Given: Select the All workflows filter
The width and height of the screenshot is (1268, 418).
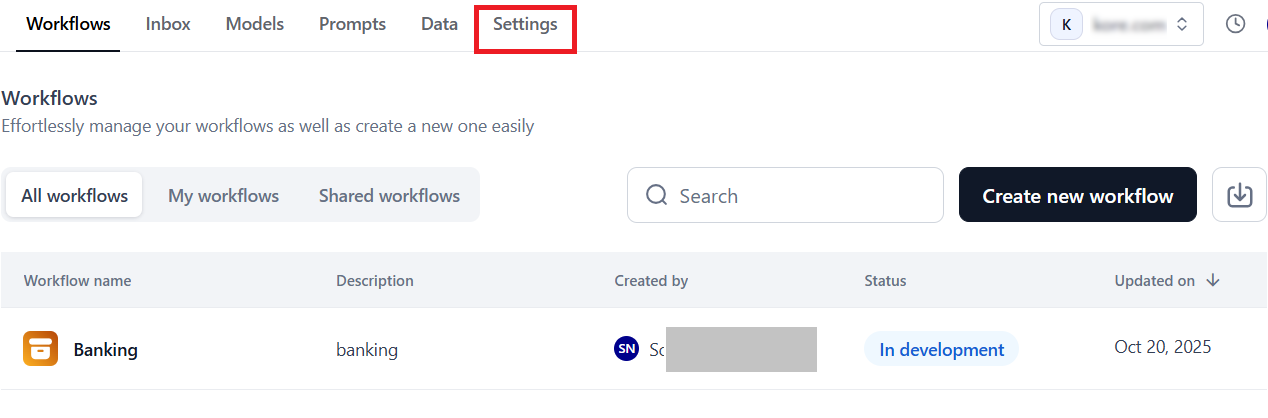Looking at the screenshot, I should click(74, 195).
